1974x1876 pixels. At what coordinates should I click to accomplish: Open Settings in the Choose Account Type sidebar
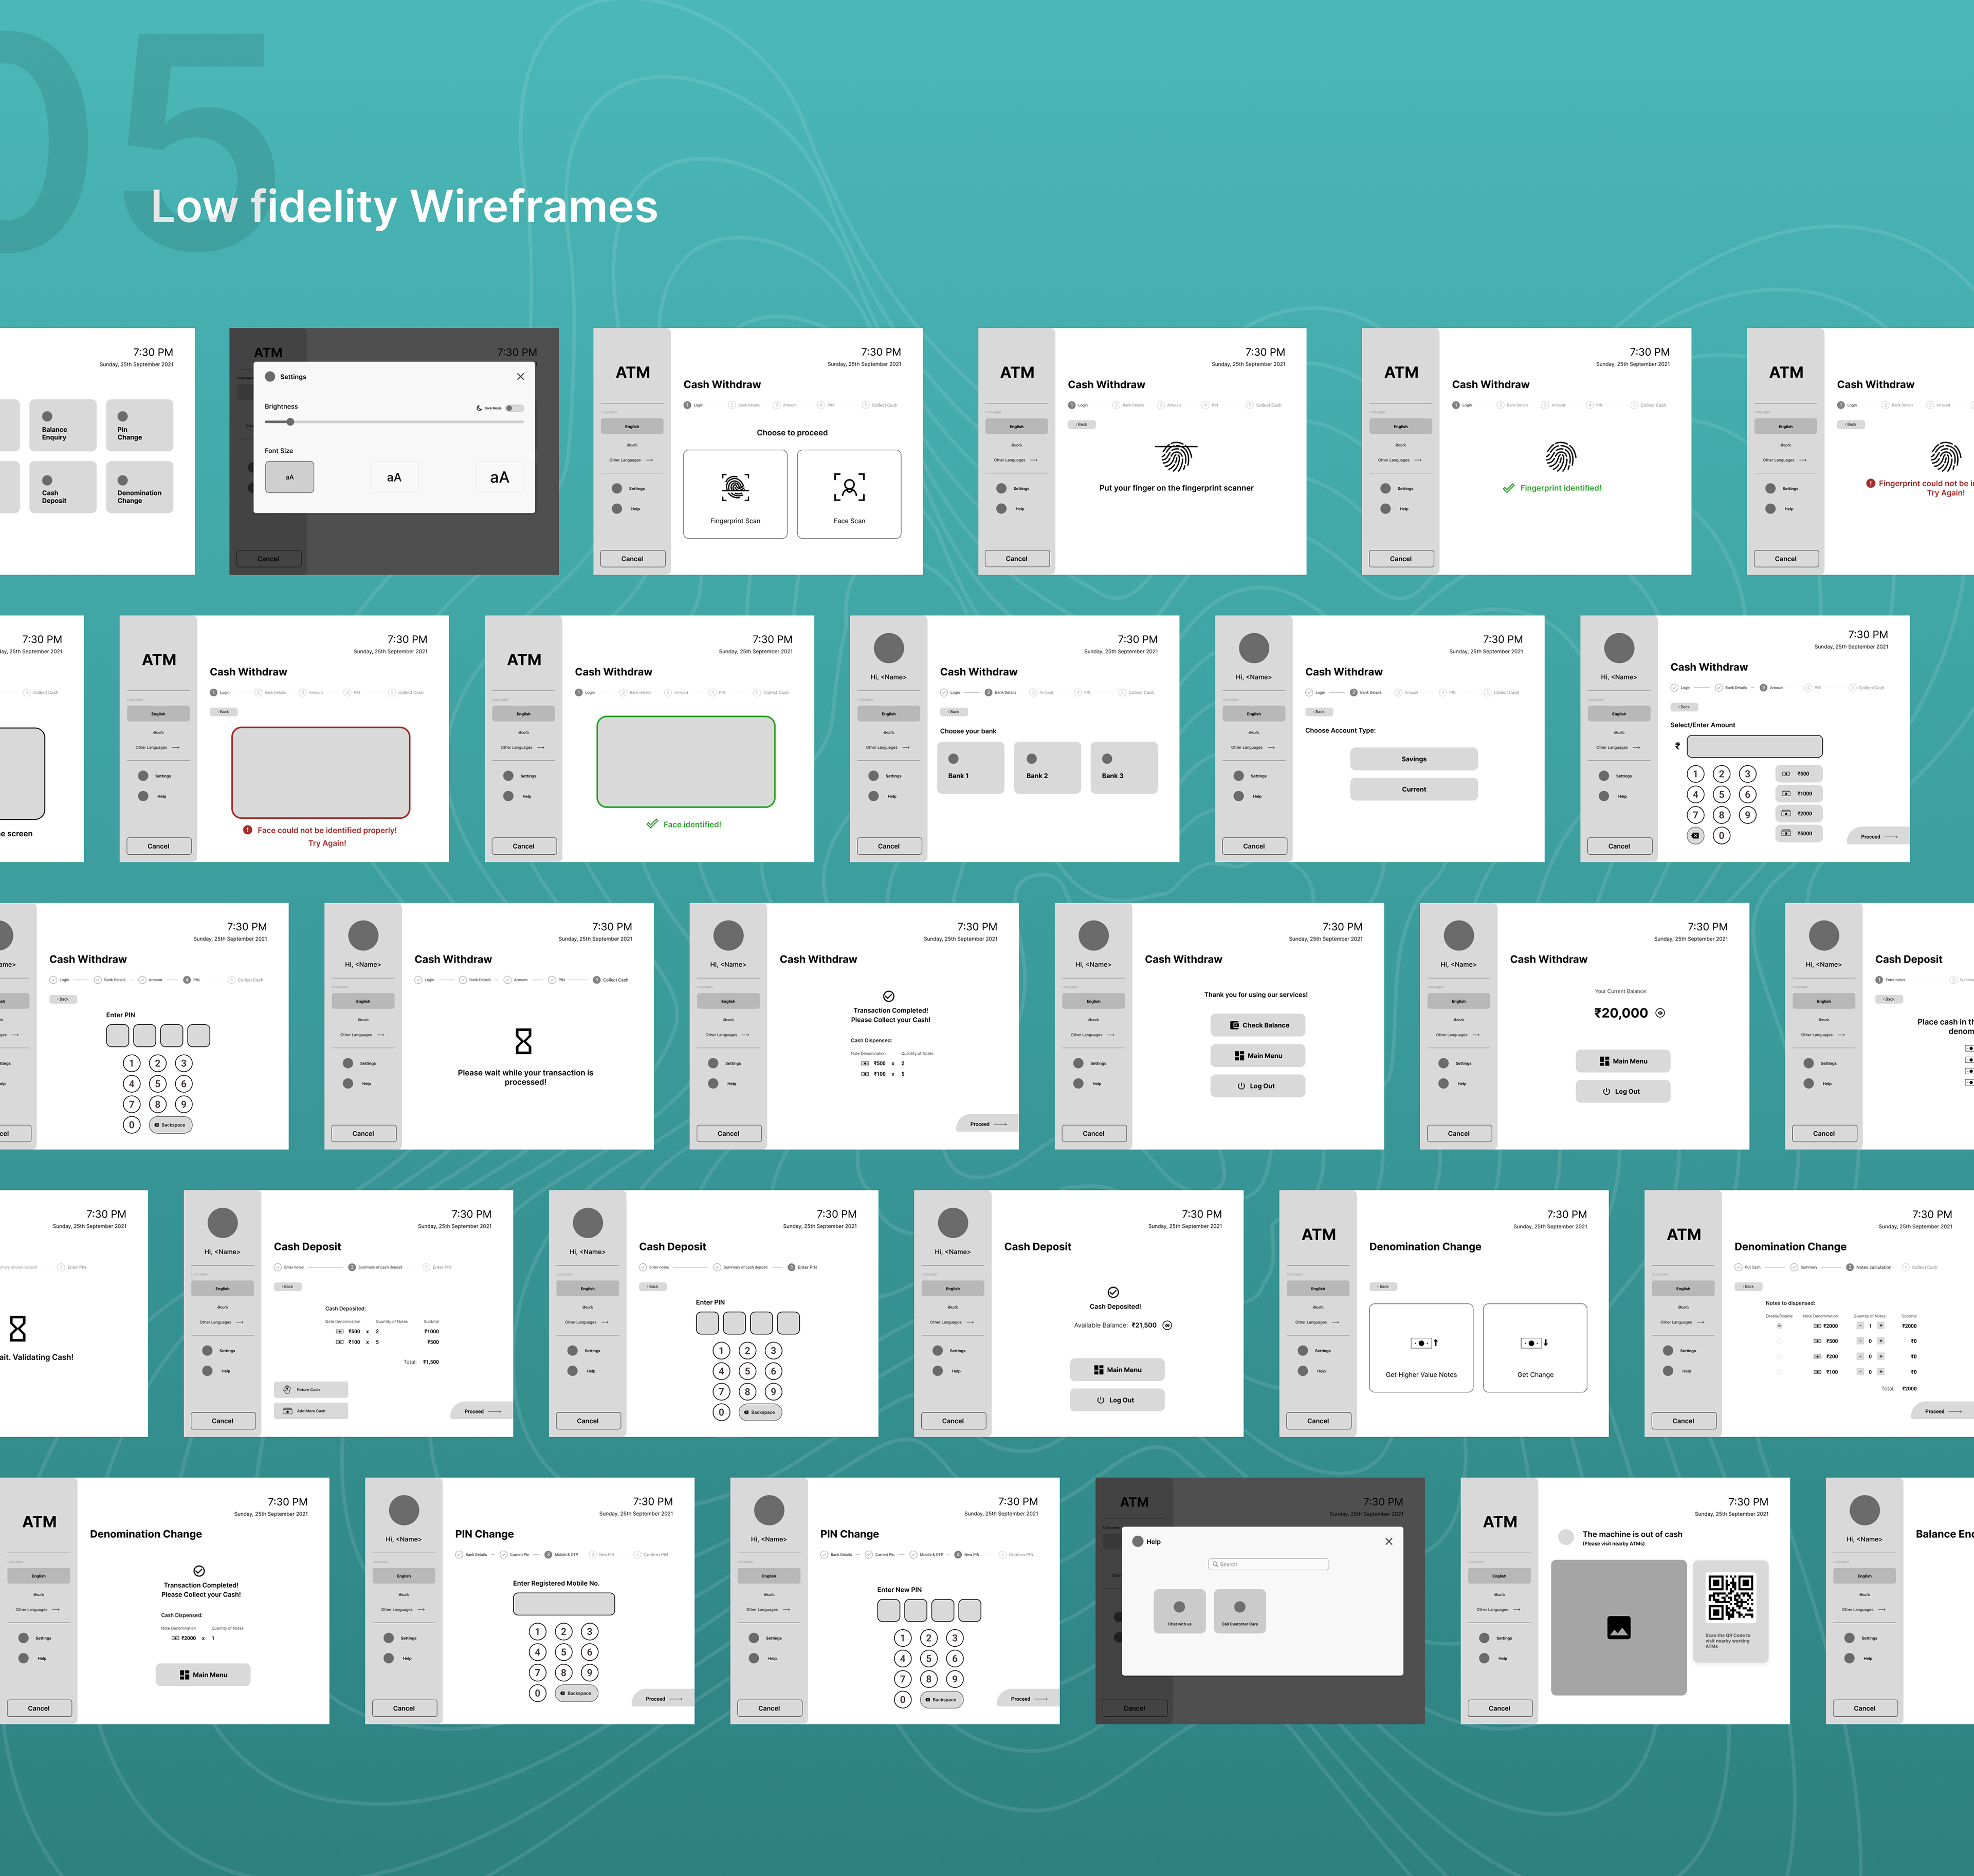1249,776
